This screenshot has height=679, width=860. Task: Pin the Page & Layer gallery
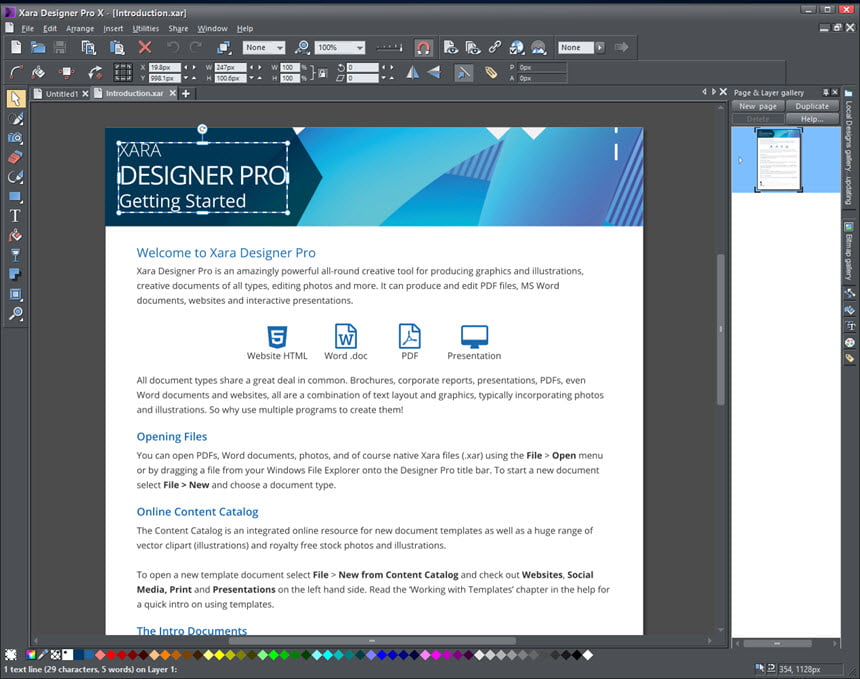(825, 92)
